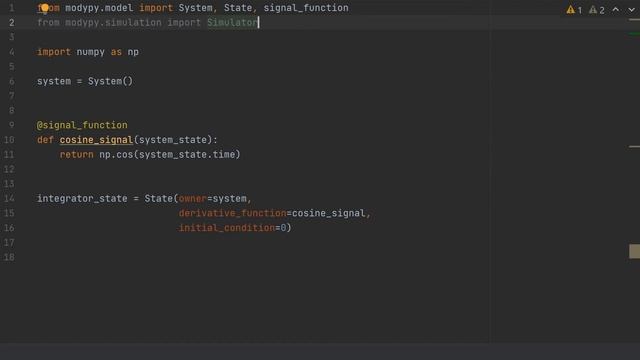Click 'np.cos' in the return statement
This screenshot has height=360, width=640.
(x=116, y=155)
